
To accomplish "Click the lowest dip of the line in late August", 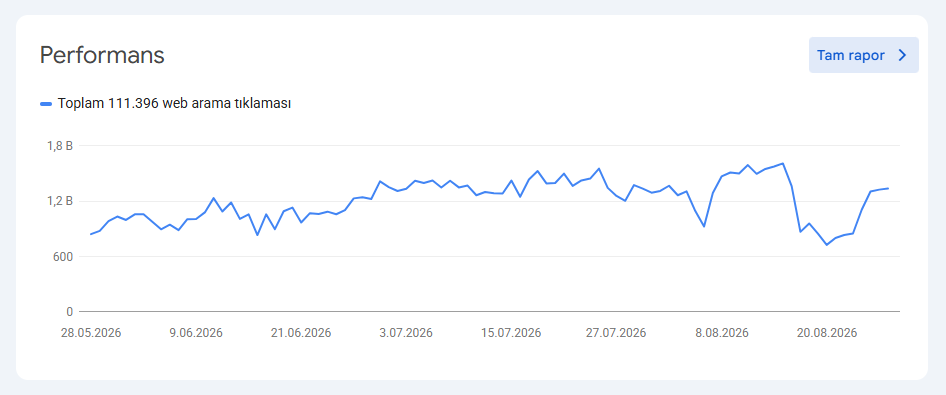I will pyautogui.click(x=827, y=245).
